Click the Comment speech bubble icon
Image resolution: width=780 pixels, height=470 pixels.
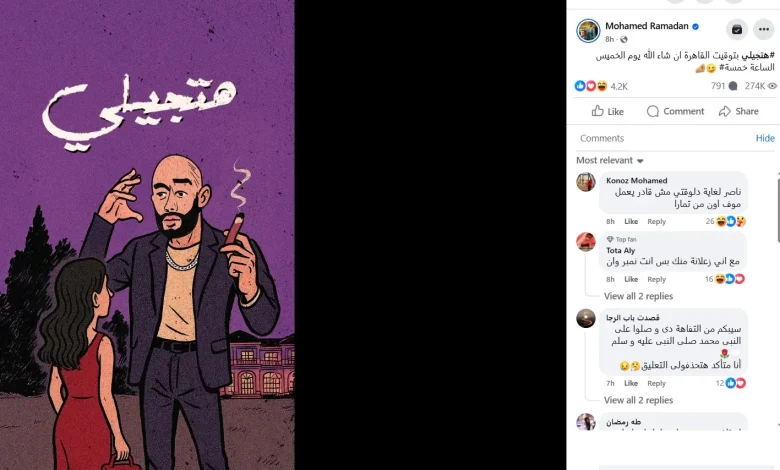point(653,111)
